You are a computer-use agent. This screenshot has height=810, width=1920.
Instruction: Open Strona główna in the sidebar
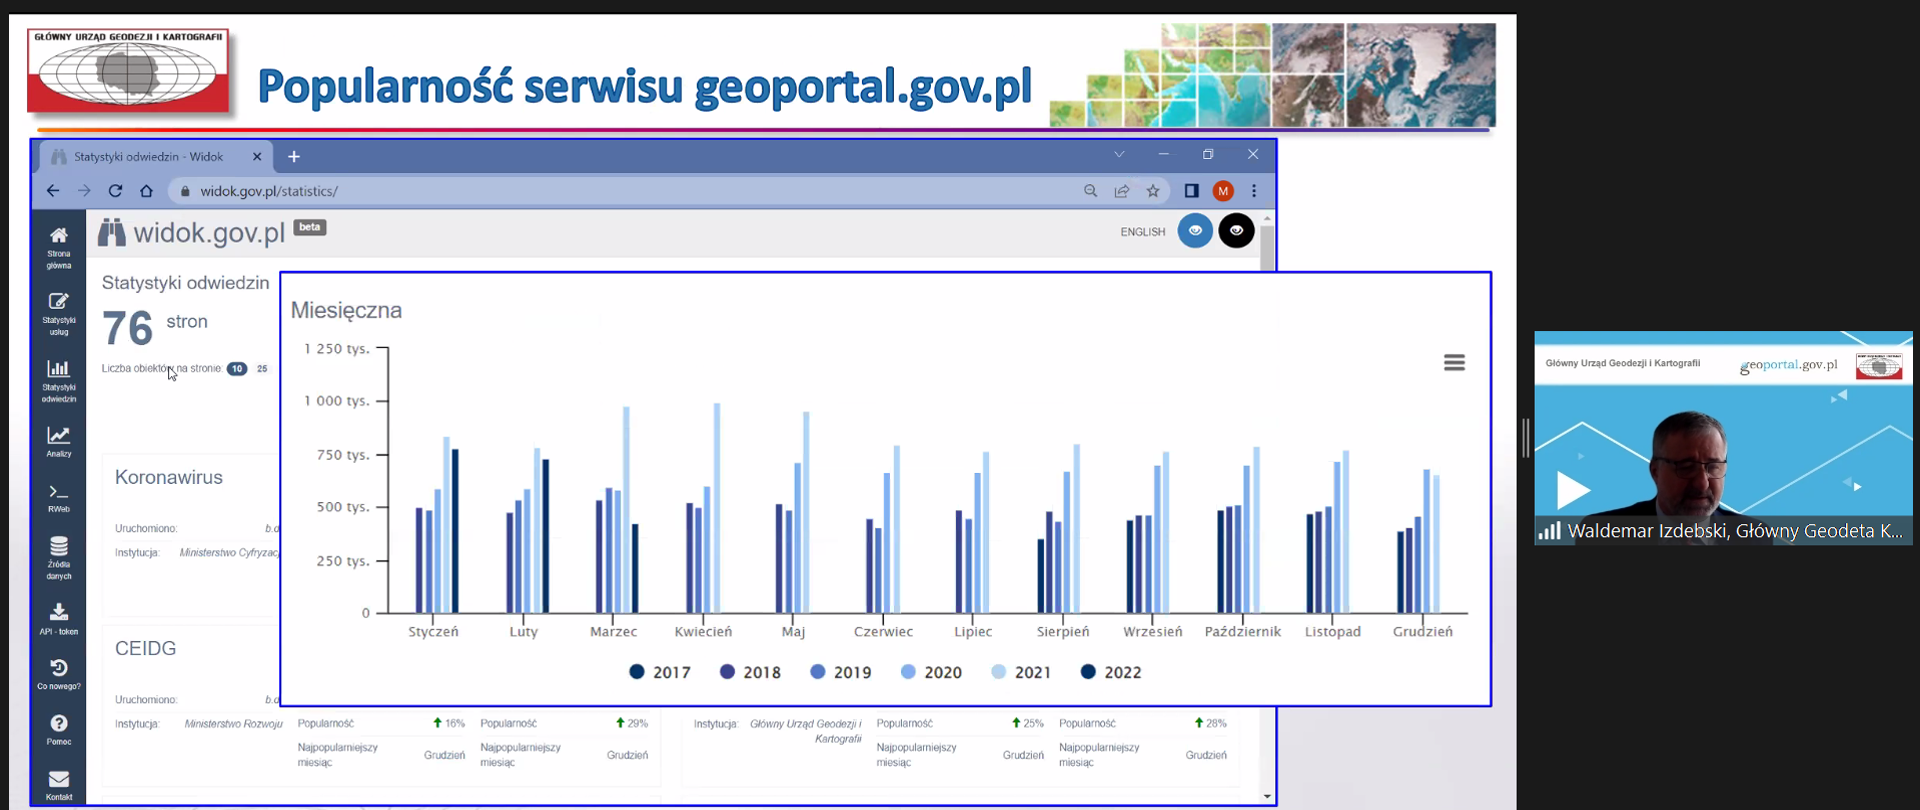59,245
